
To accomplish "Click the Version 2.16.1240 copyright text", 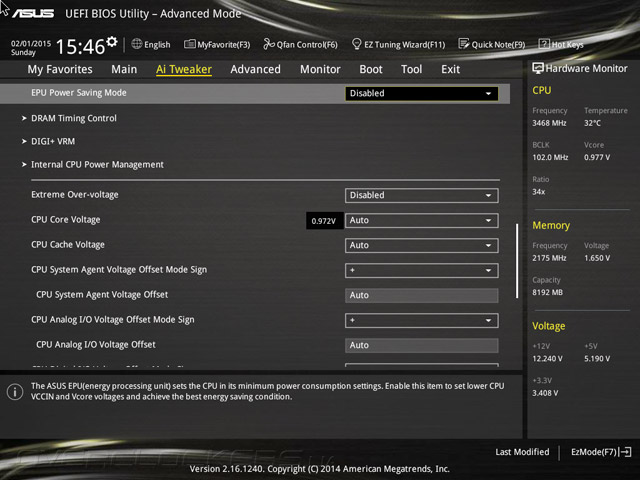I will point(320,469).
